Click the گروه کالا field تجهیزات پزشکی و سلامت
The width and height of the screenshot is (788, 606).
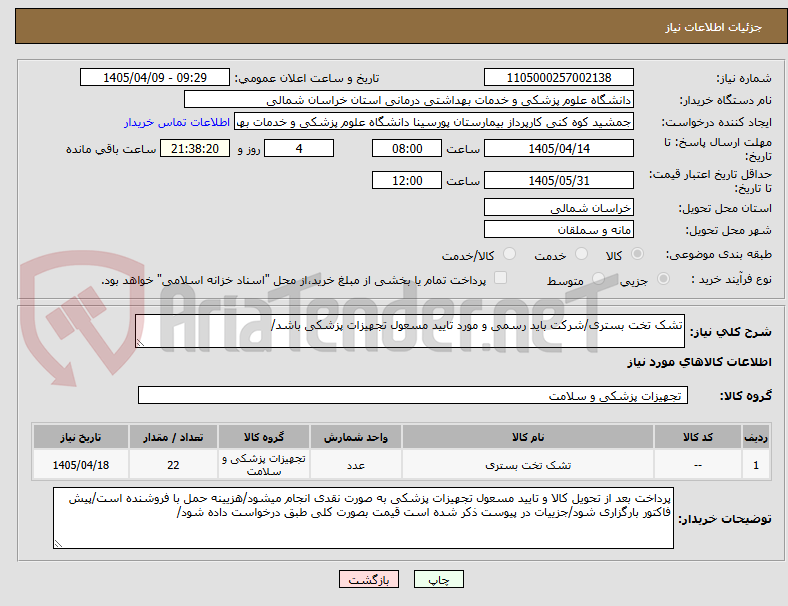pos(413,395)
